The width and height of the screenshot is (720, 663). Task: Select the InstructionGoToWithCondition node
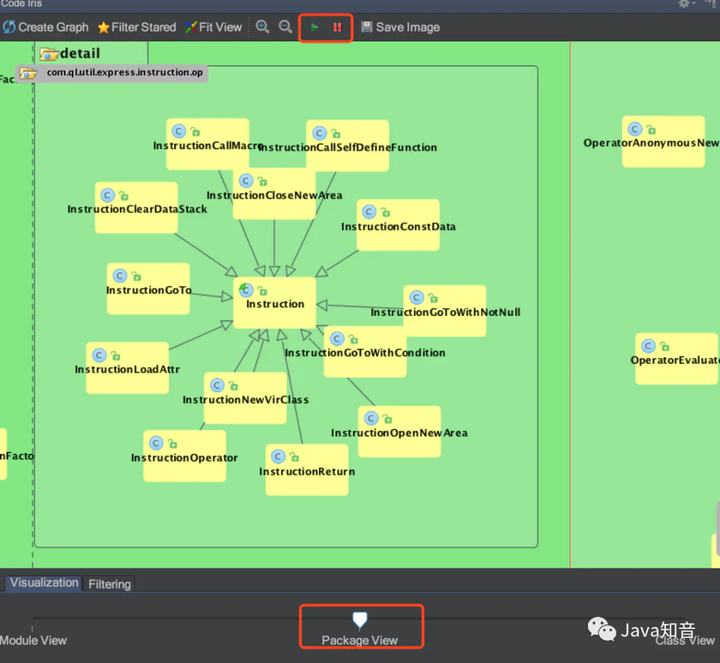tap(365, 352)
